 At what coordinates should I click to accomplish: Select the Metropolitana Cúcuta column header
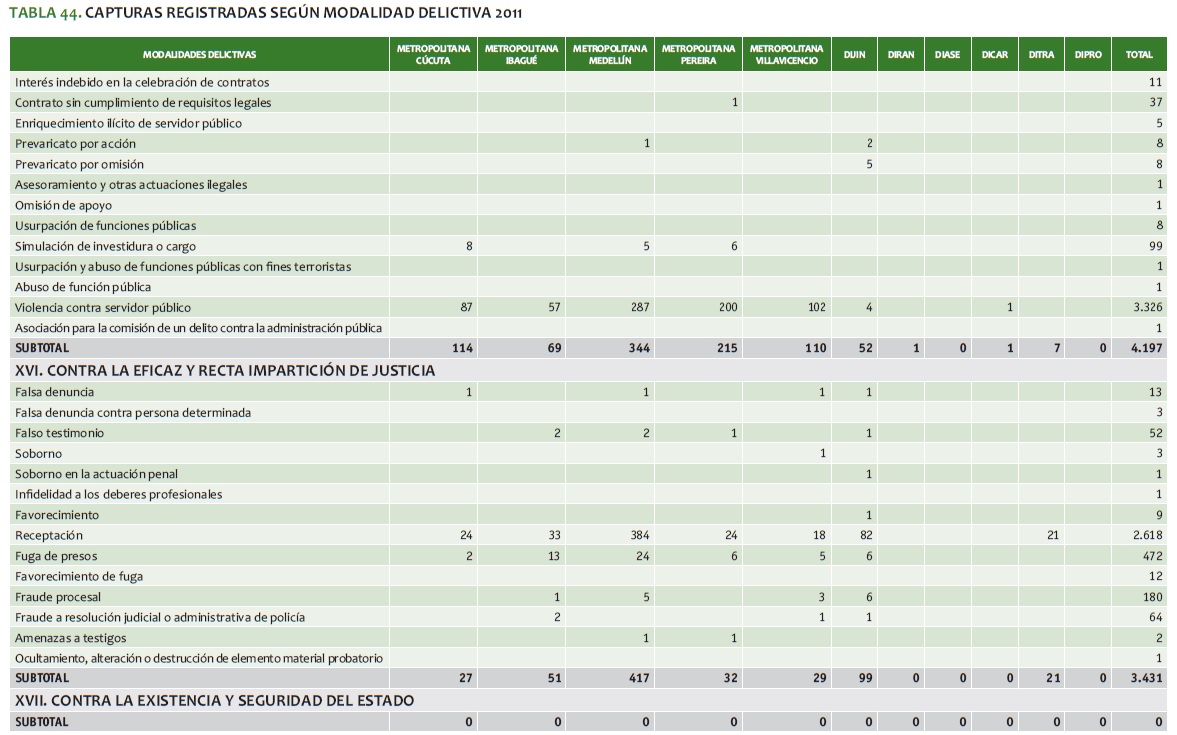[433, 55]
